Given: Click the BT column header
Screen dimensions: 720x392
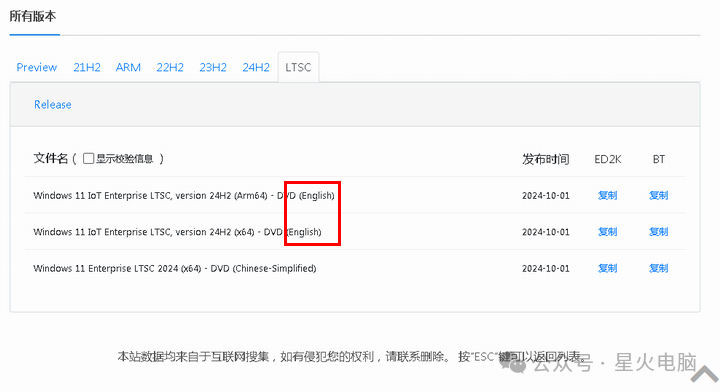Looking at the screenshot, I should [x=658, y=159].
